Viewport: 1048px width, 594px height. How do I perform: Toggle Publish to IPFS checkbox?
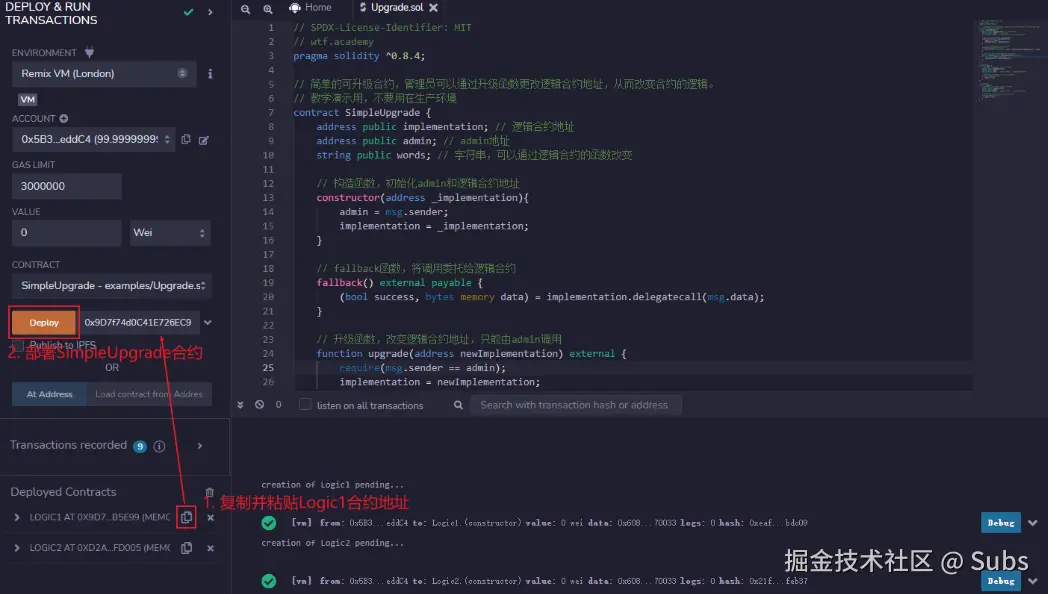point(18,345)
